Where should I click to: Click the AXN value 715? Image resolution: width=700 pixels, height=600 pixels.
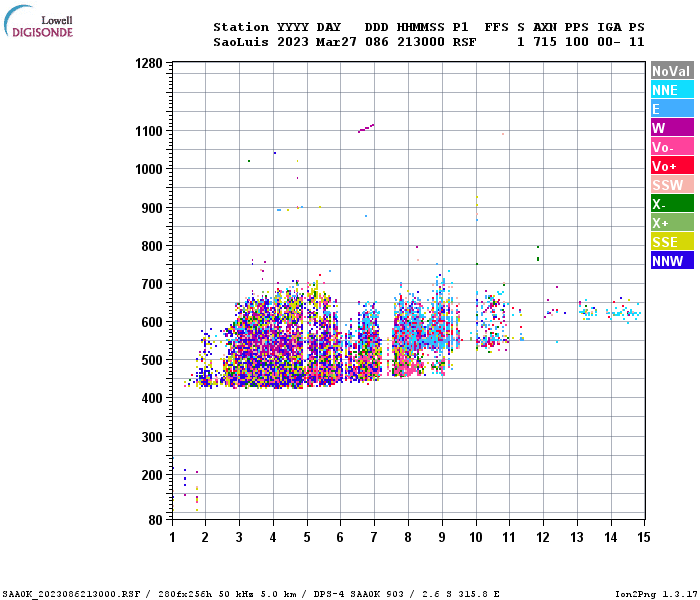coord(545,42)
